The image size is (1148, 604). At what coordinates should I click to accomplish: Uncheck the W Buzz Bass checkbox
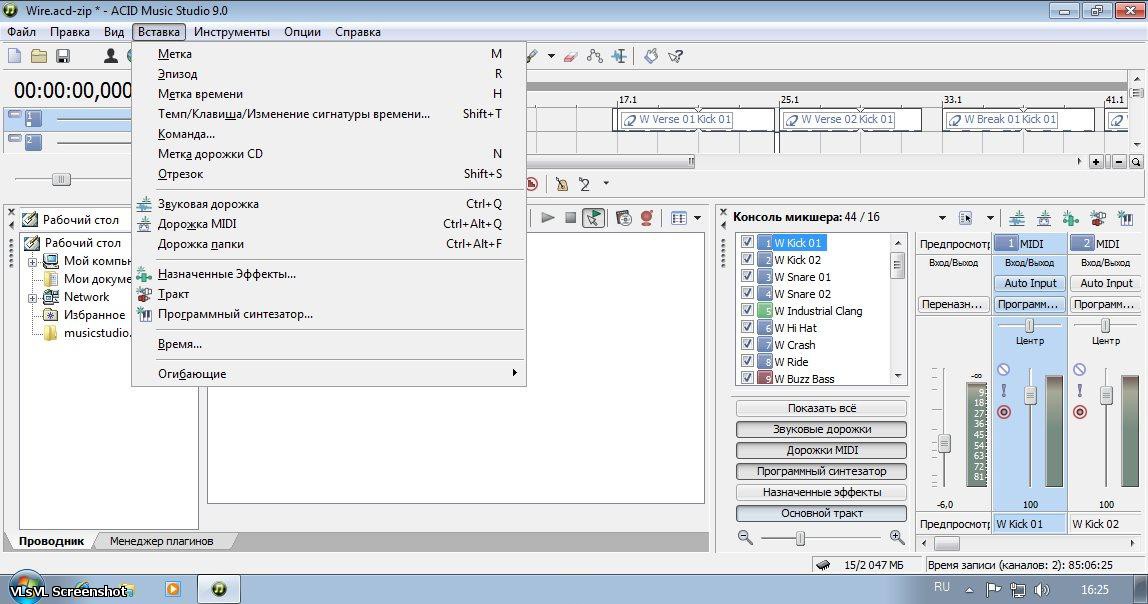[747, 378]
